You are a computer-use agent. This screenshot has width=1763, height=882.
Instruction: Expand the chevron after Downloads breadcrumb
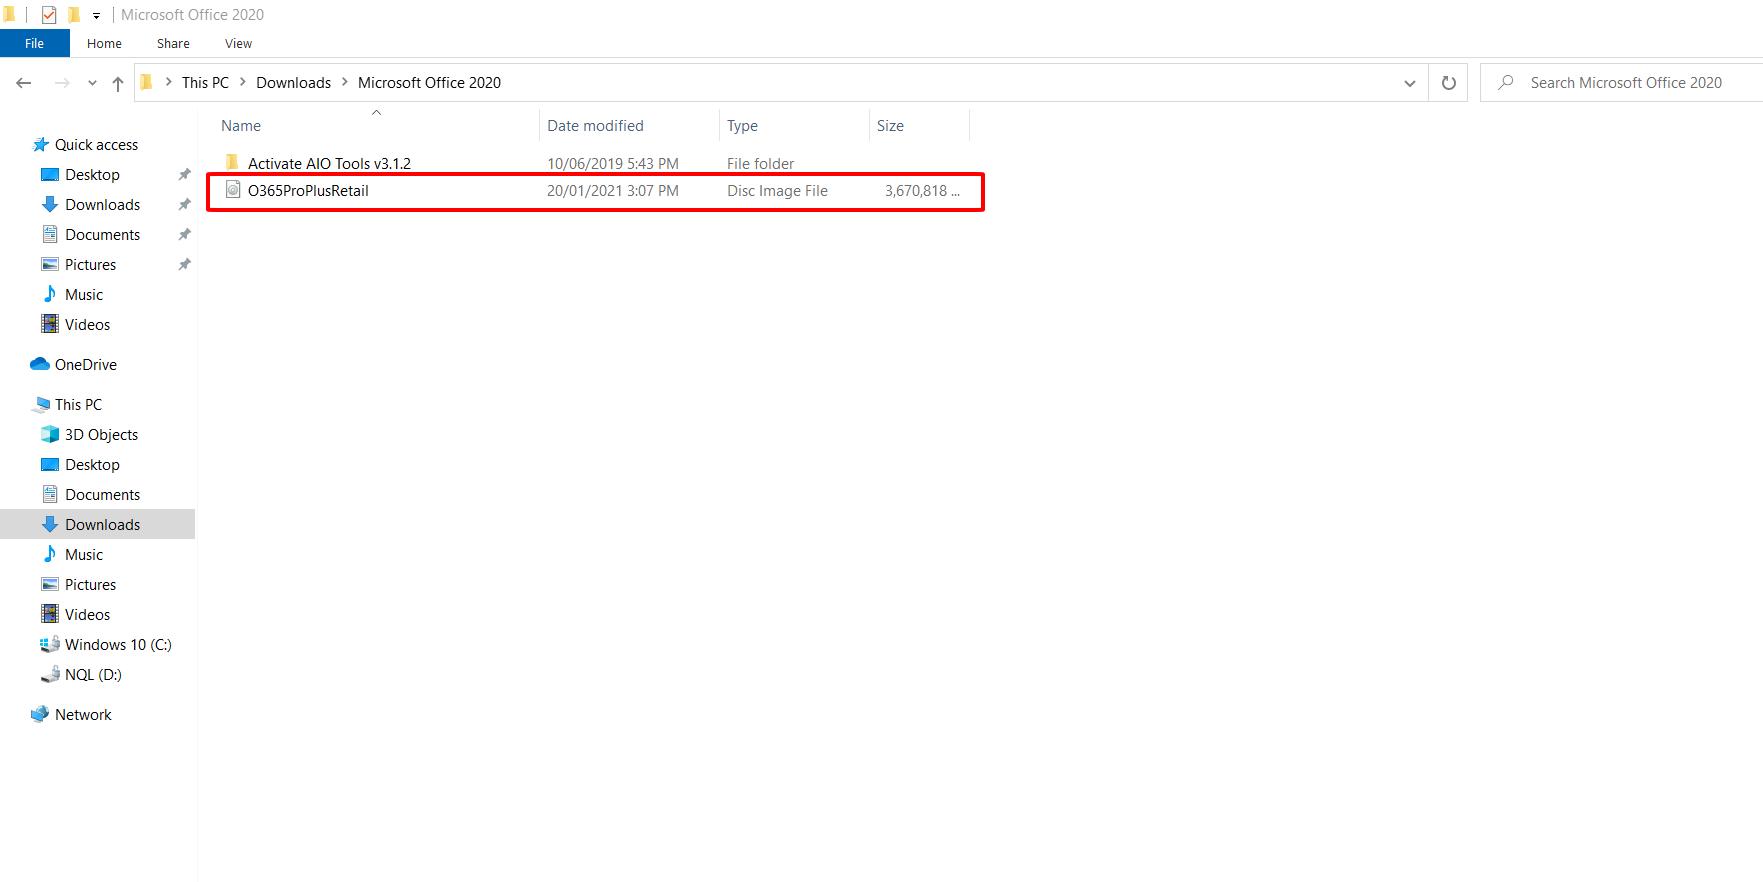pos(345,83)
